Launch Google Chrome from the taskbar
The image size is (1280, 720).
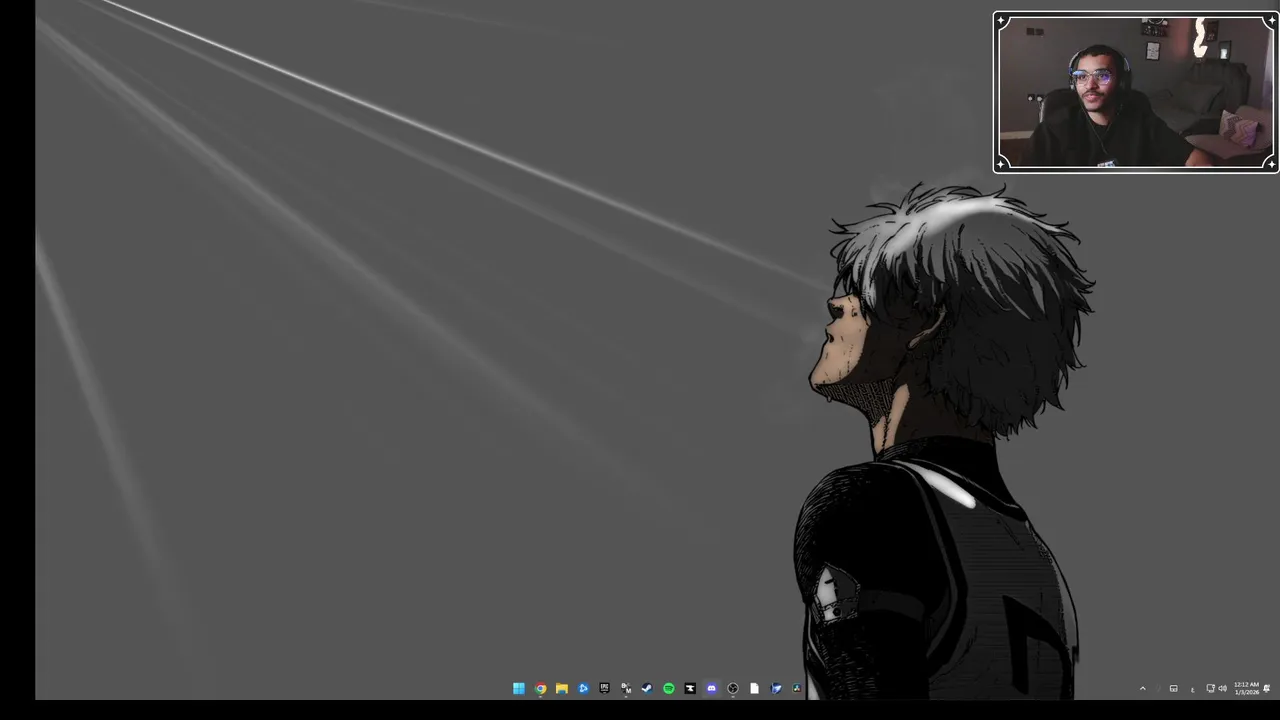click(x=540, y=688)
